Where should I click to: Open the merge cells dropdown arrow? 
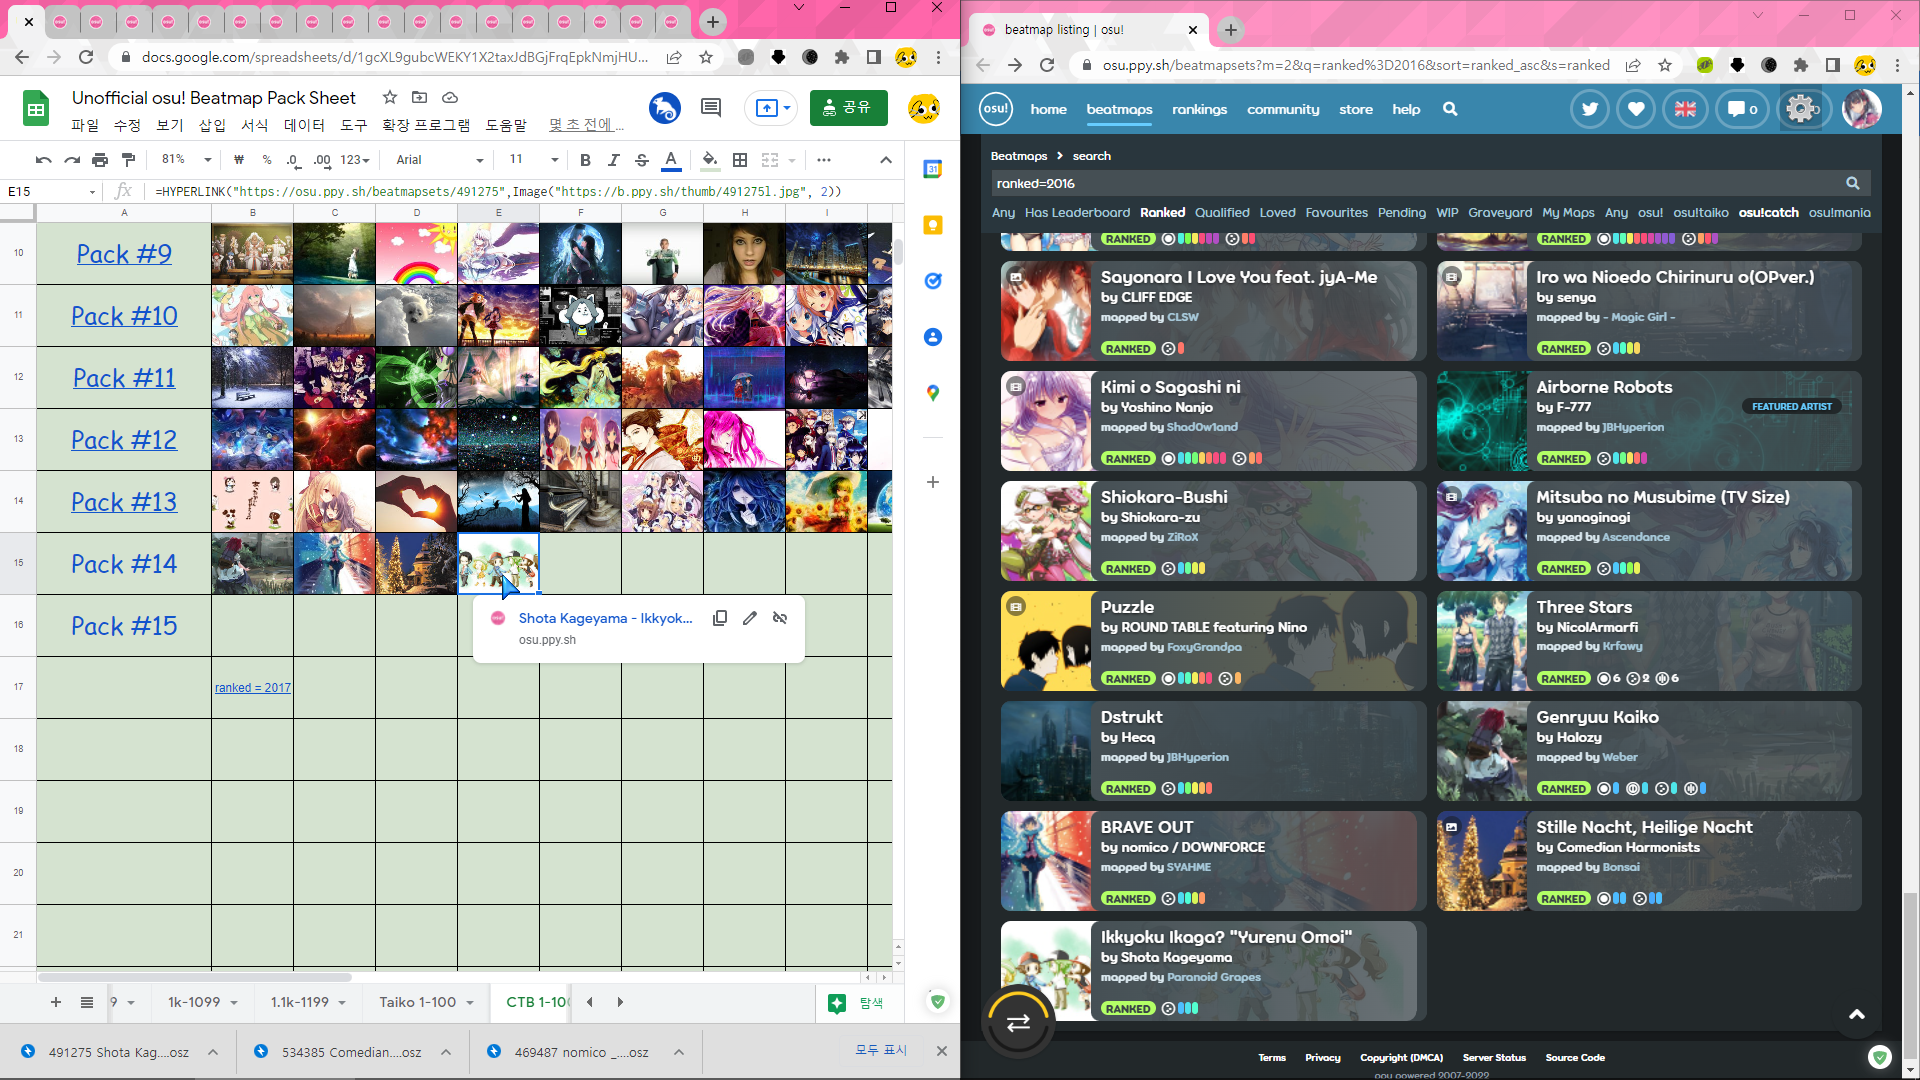pos(792,160)
